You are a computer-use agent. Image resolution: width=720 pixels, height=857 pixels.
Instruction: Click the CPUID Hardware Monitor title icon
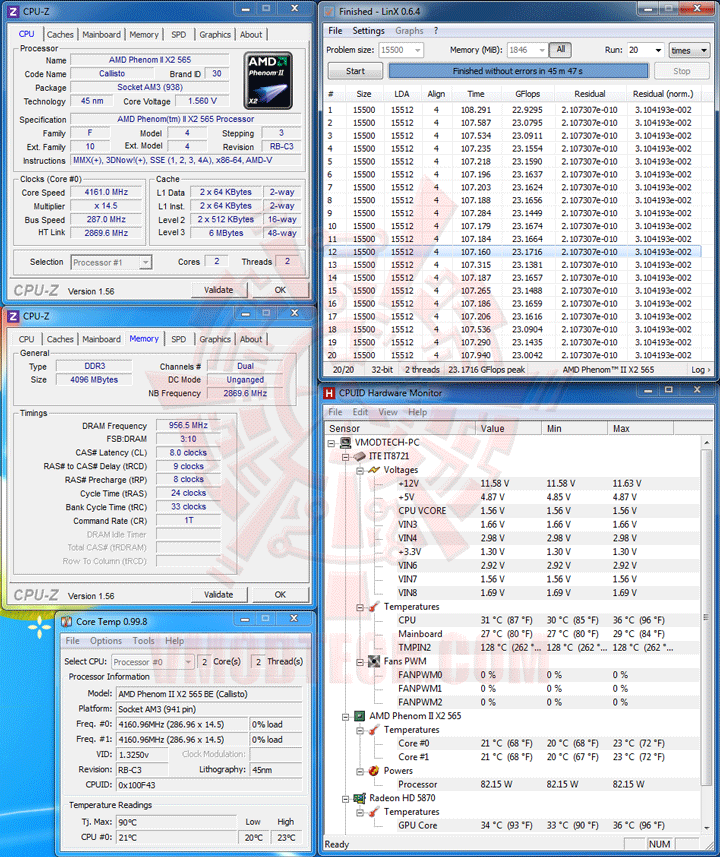coord(329,393)
